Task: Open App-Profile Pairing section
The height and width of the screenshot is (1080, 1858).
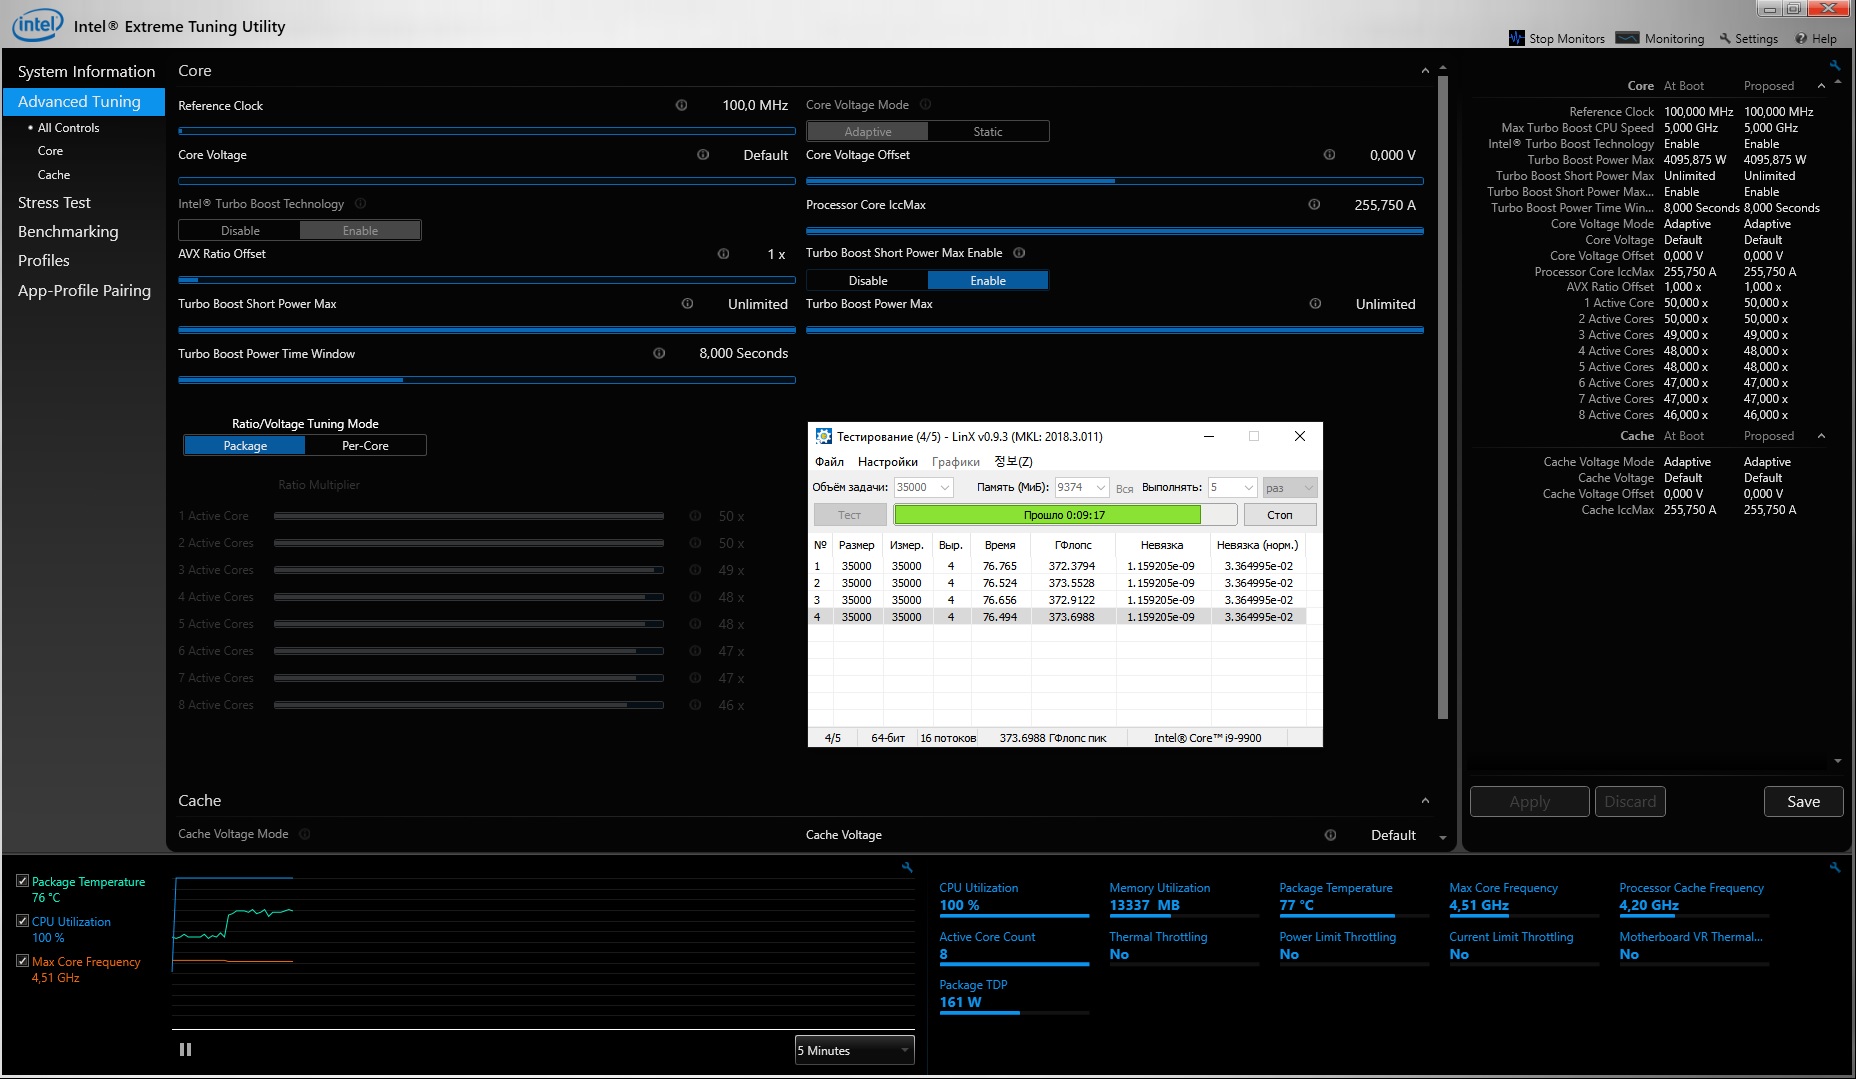Action: pyautogui.click(x=84, y=291)
